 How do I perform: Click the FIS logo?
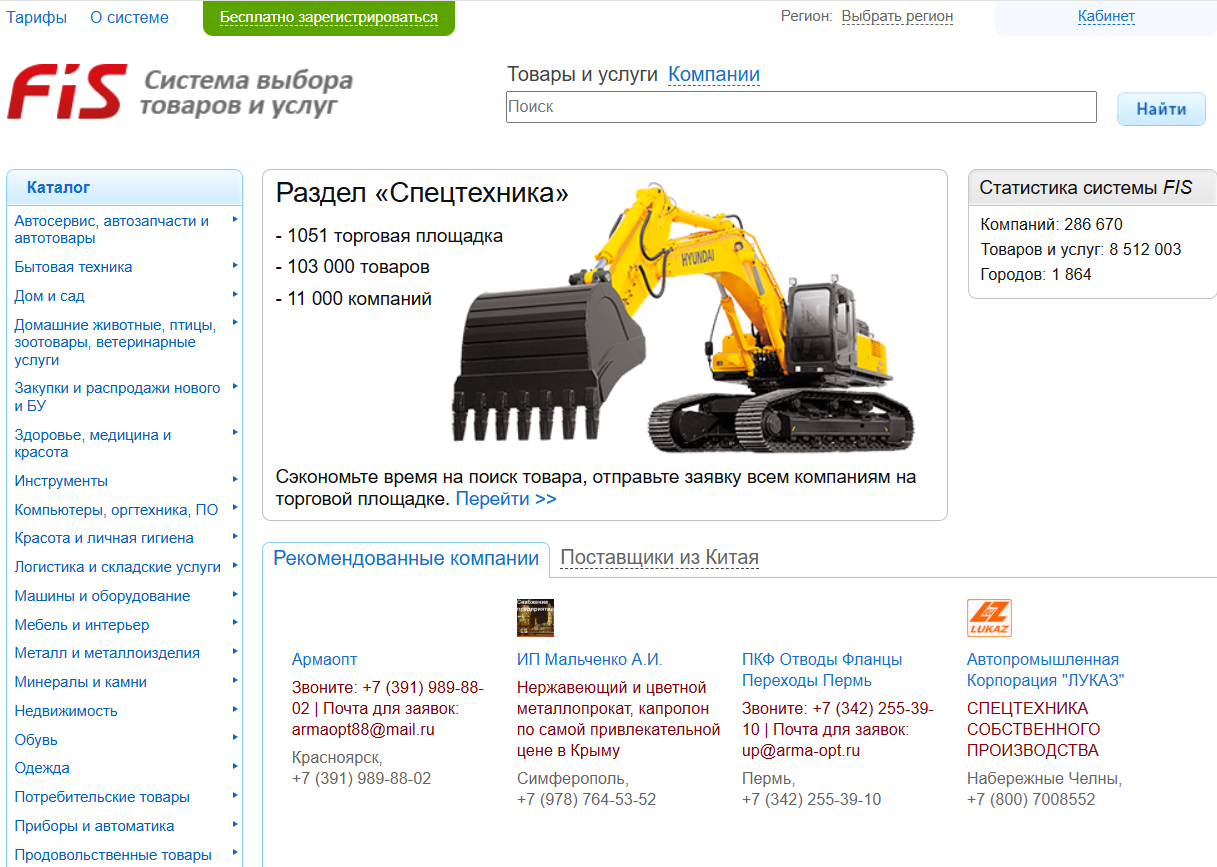[68, 92]
